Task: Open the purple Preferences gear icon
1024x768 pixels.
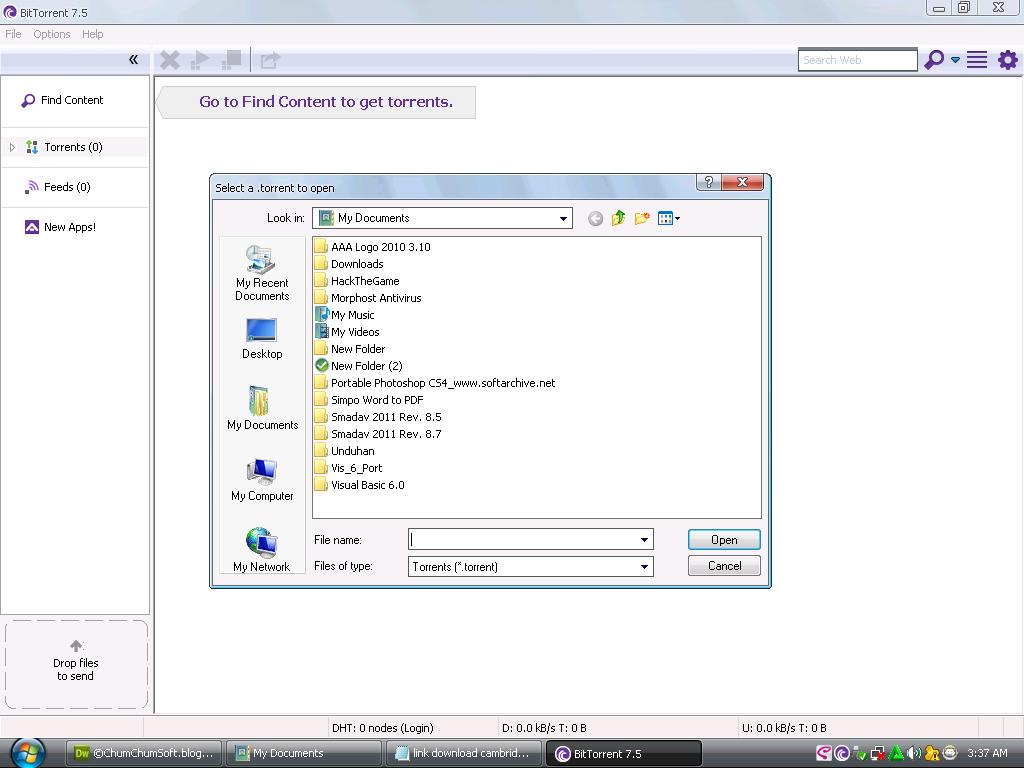Action: (x=1008, y=59)
